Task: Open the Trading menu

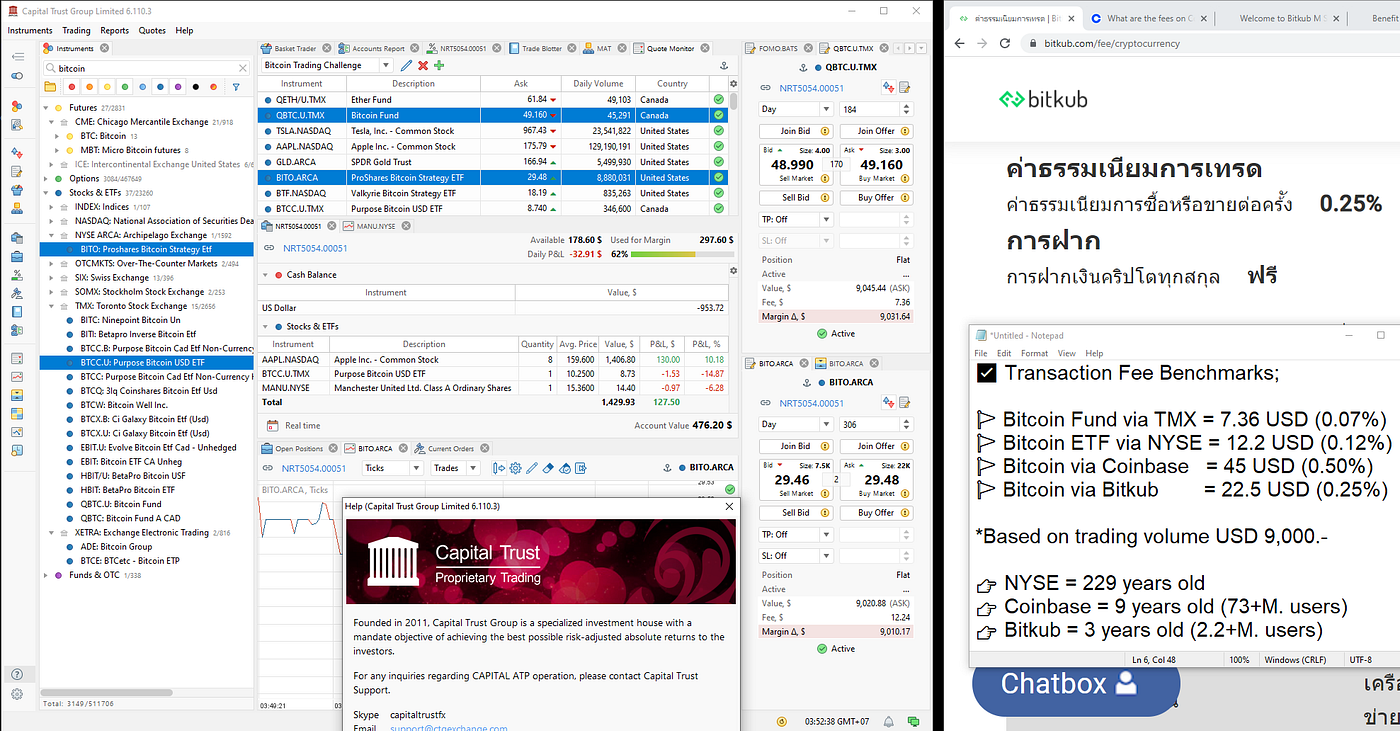Action: (76, 31)
